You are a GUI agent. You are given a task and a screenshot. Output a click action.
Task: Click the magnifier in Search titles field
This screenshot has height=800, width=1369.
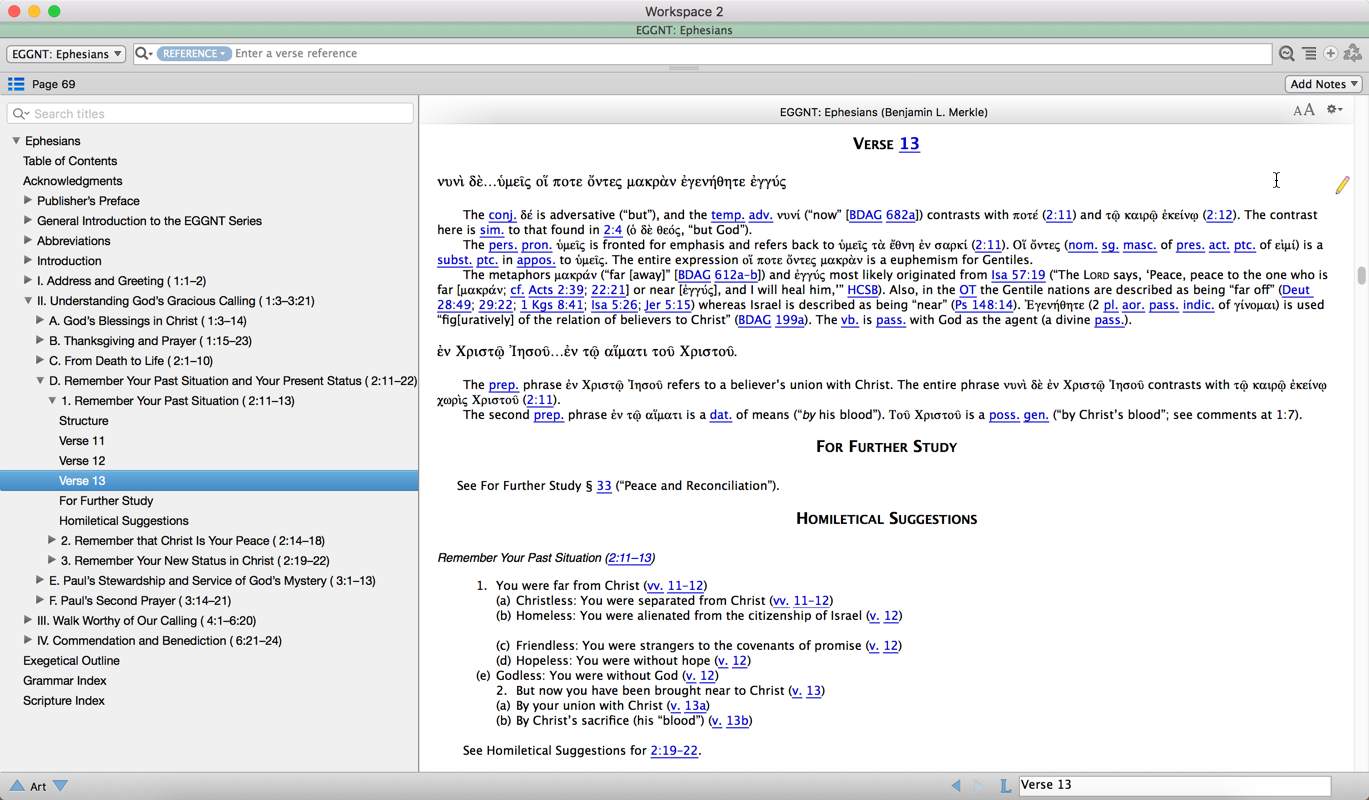21,114
